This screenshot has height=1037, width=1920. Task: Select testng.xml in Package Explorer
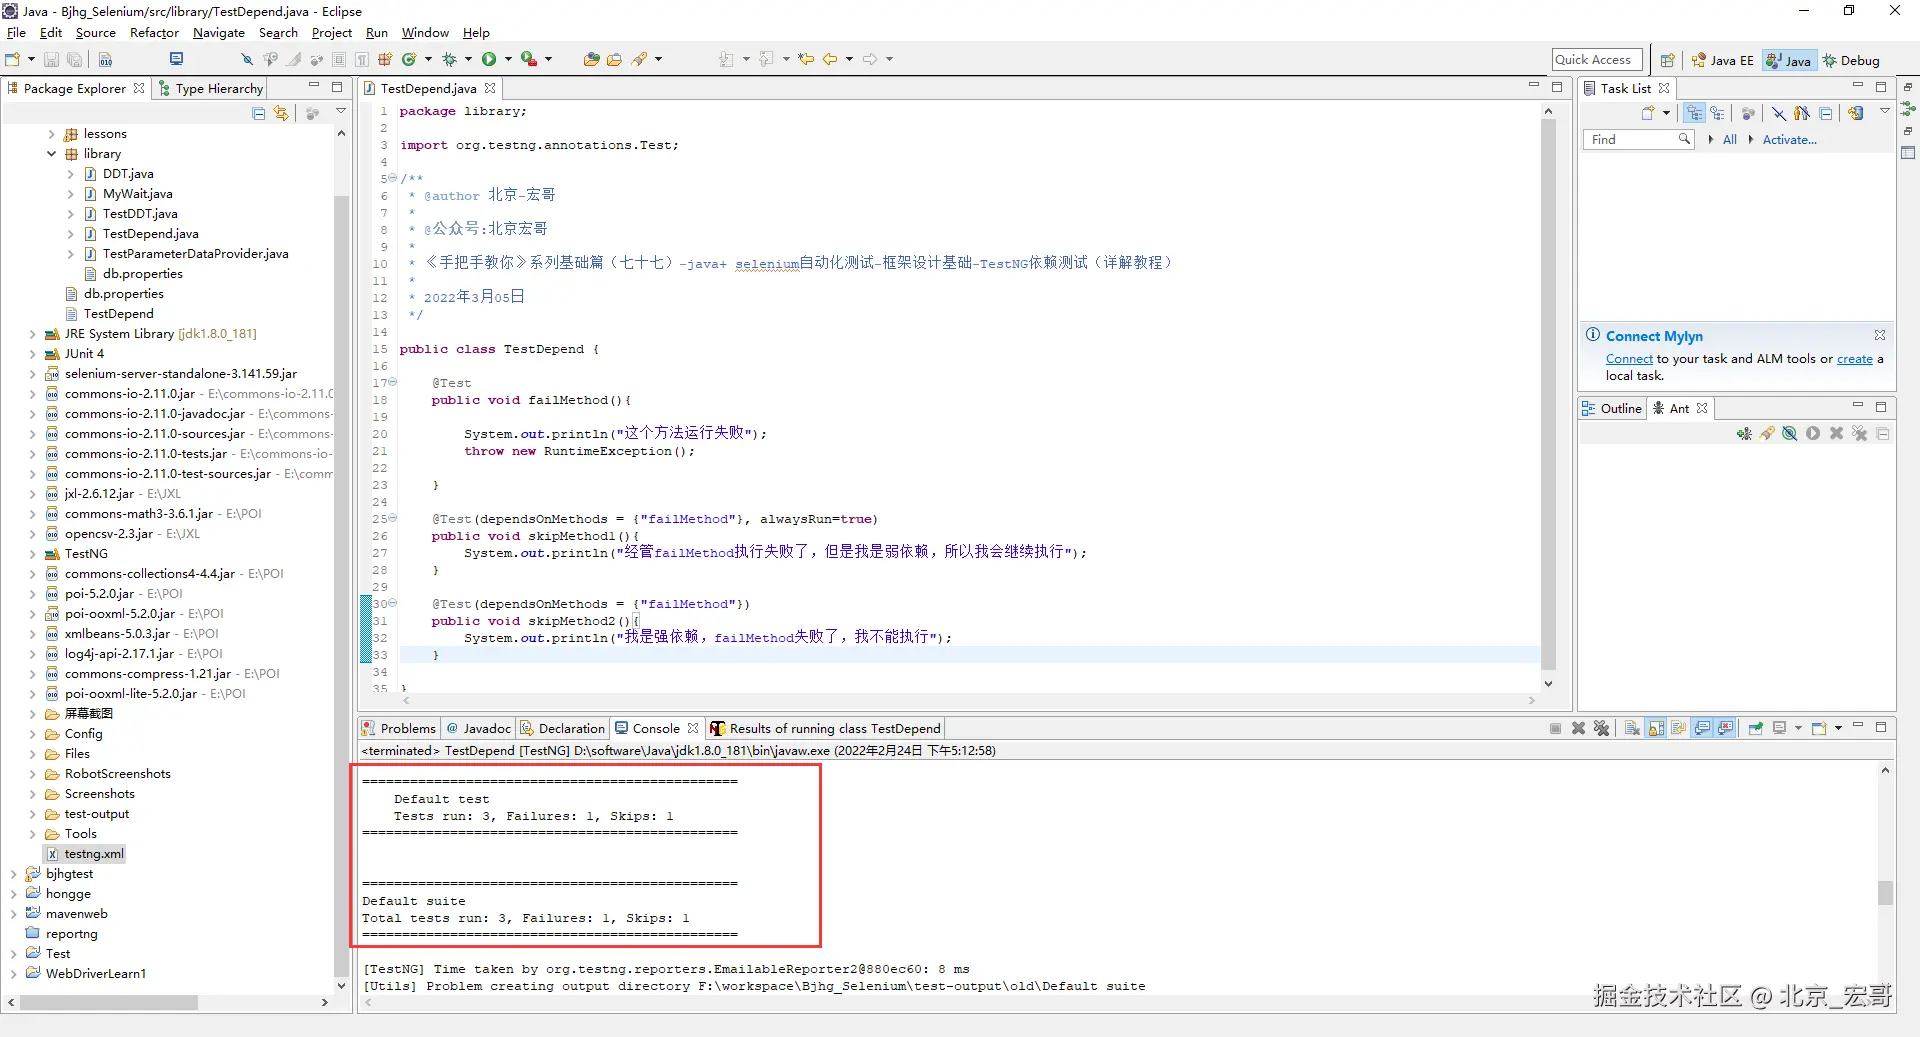(x=85, y=854)
